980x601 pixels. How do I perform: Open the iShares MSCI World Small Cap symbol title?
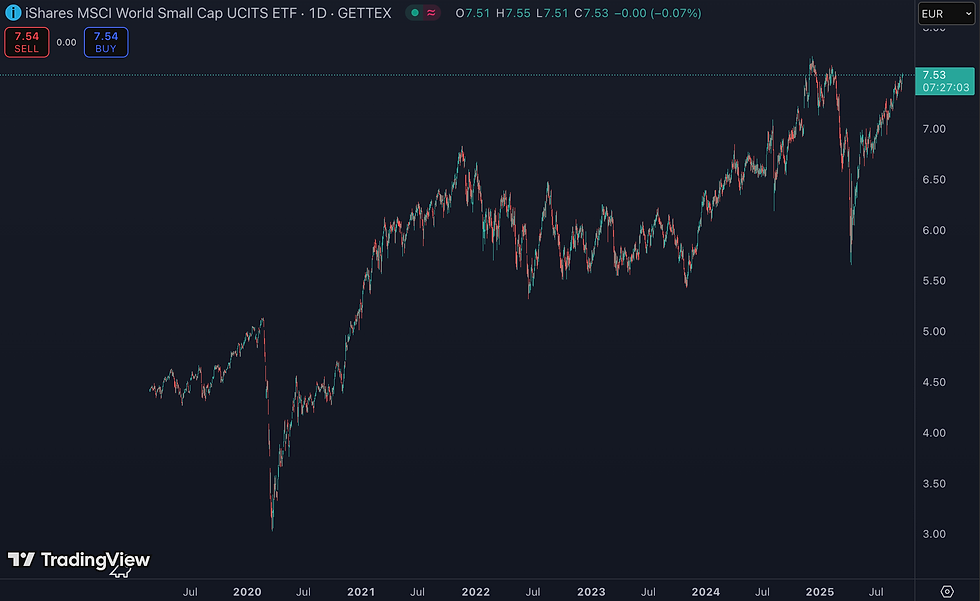coord(209,13)
